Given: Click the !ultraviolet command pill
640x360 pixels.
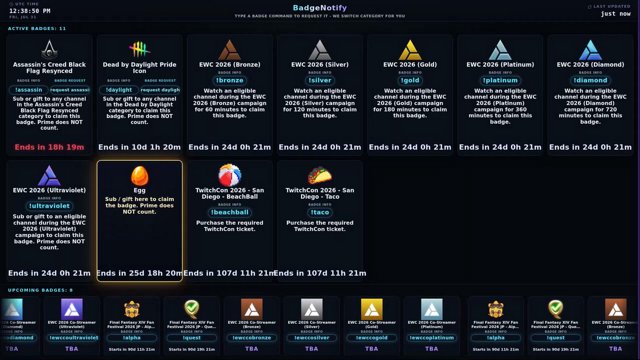Looking at the screenshot, I should (49, 206).
